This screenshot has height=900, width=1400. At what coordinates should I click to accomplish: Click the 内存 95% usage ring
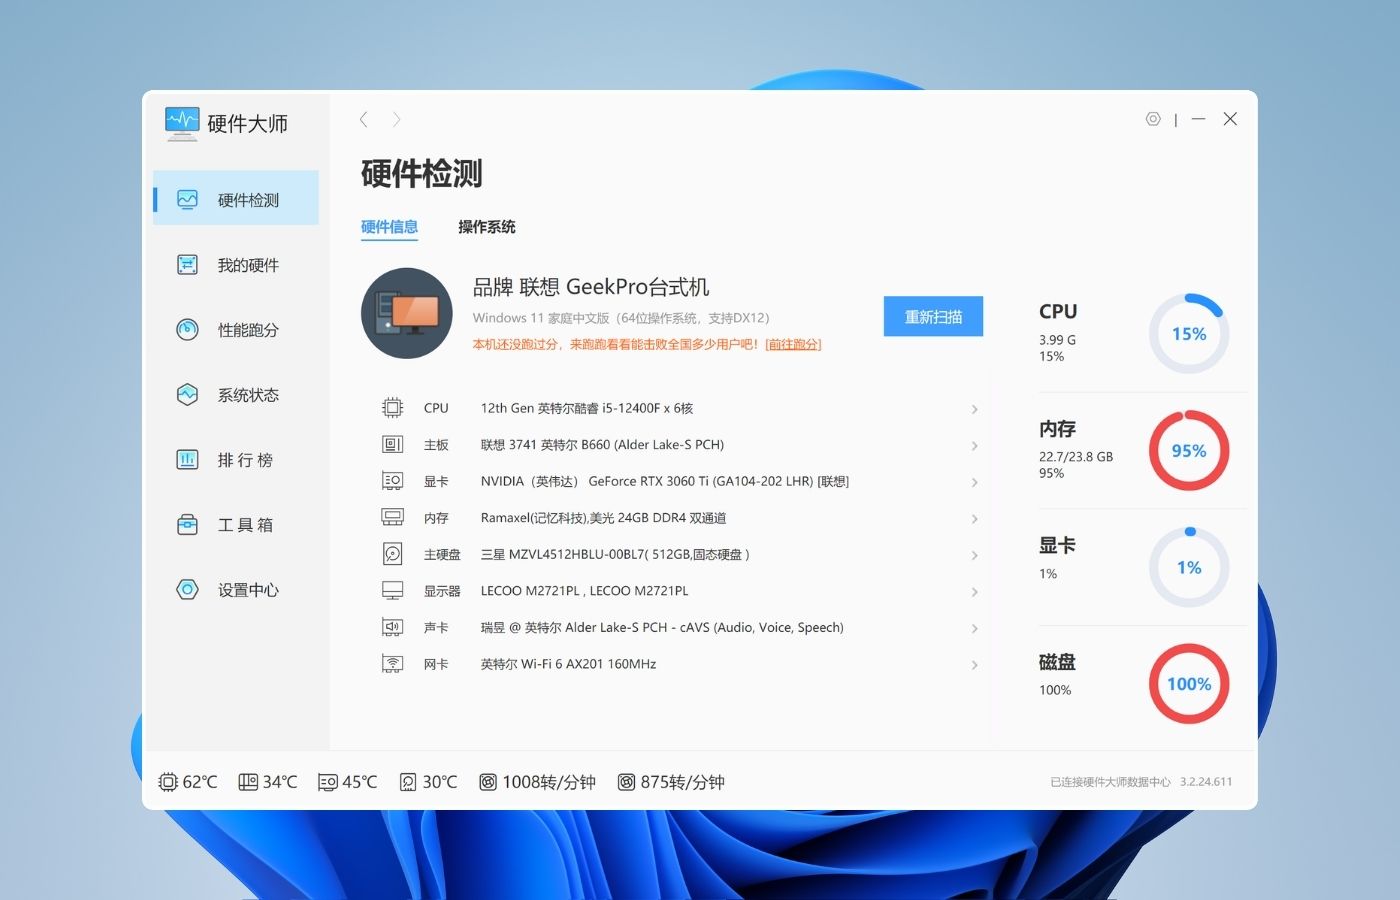[1188, 450]
